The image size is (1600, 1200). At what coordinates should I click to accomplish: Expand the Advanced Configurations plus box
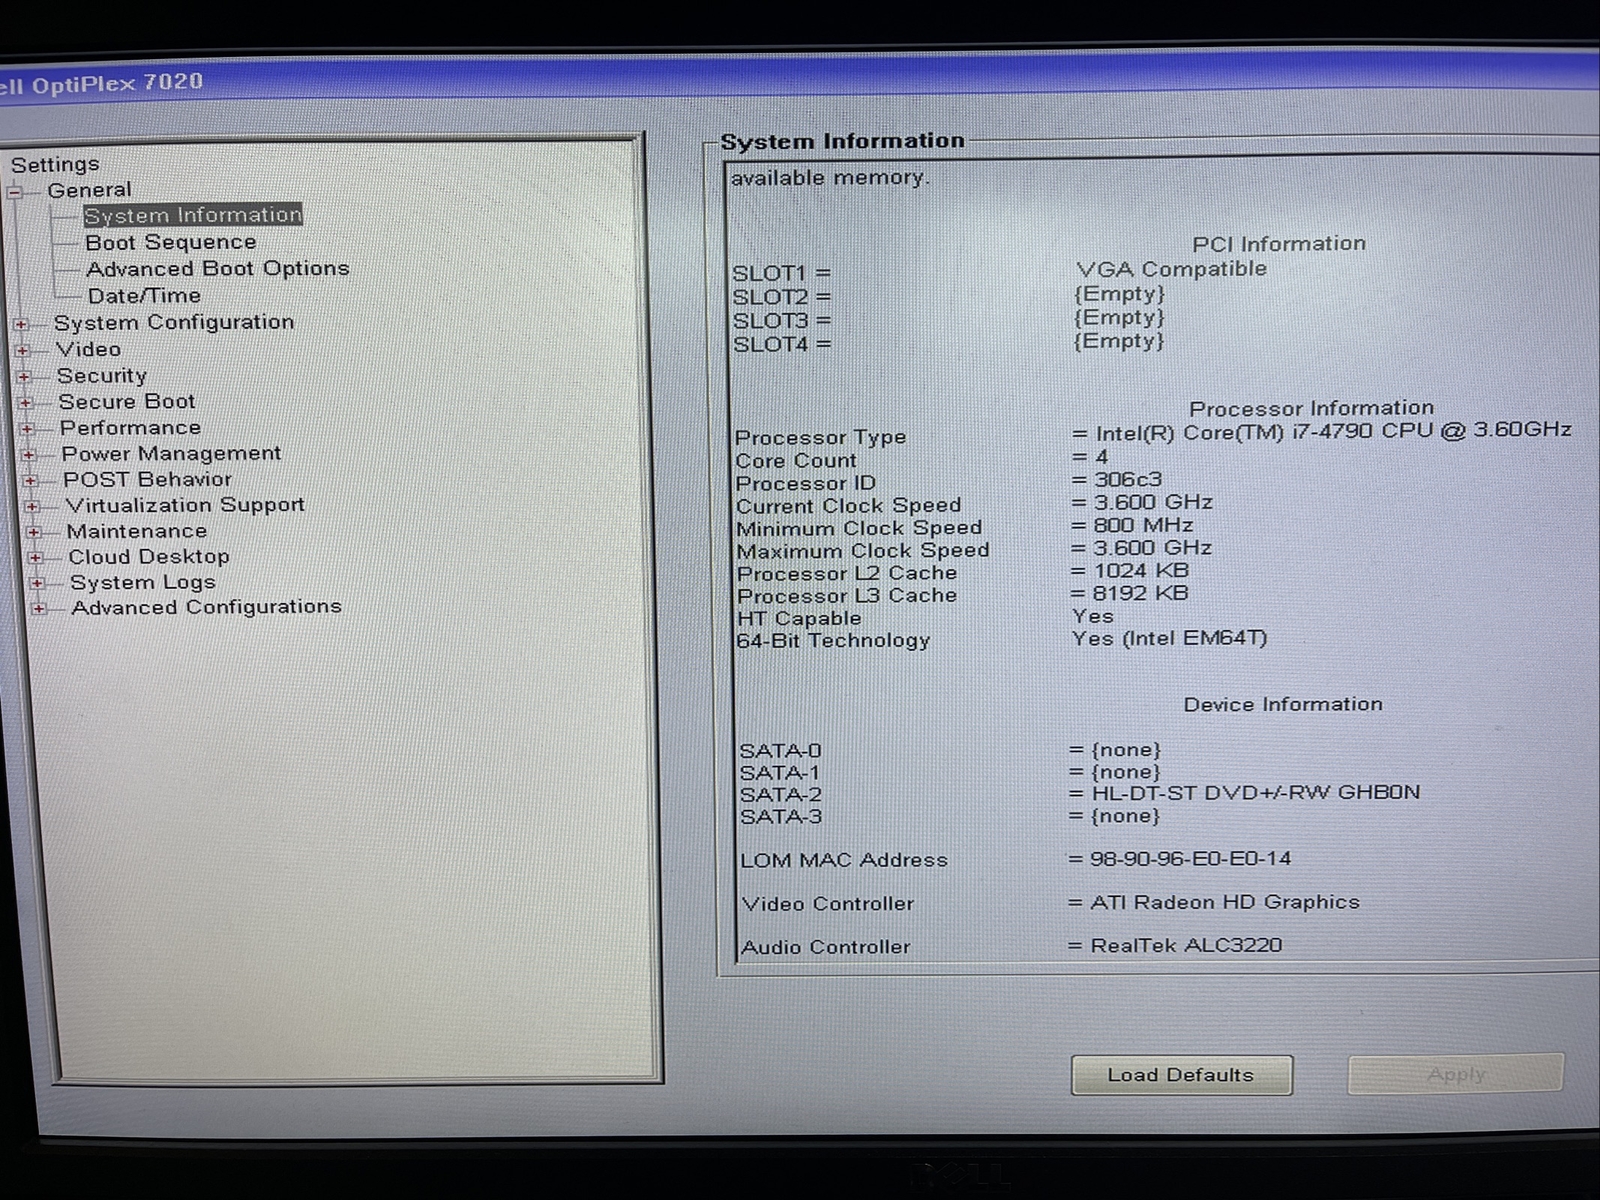coord(39,609)
